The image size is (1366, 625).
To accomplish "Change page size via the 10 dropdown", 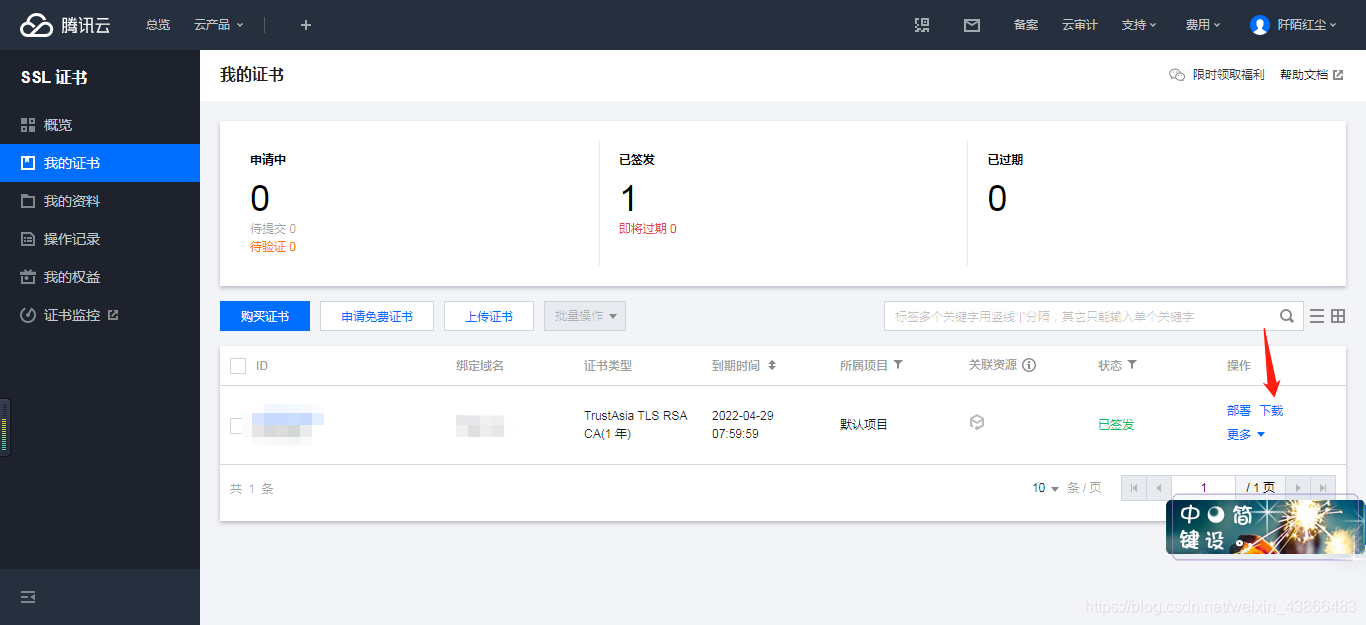I will [1043, 488].
